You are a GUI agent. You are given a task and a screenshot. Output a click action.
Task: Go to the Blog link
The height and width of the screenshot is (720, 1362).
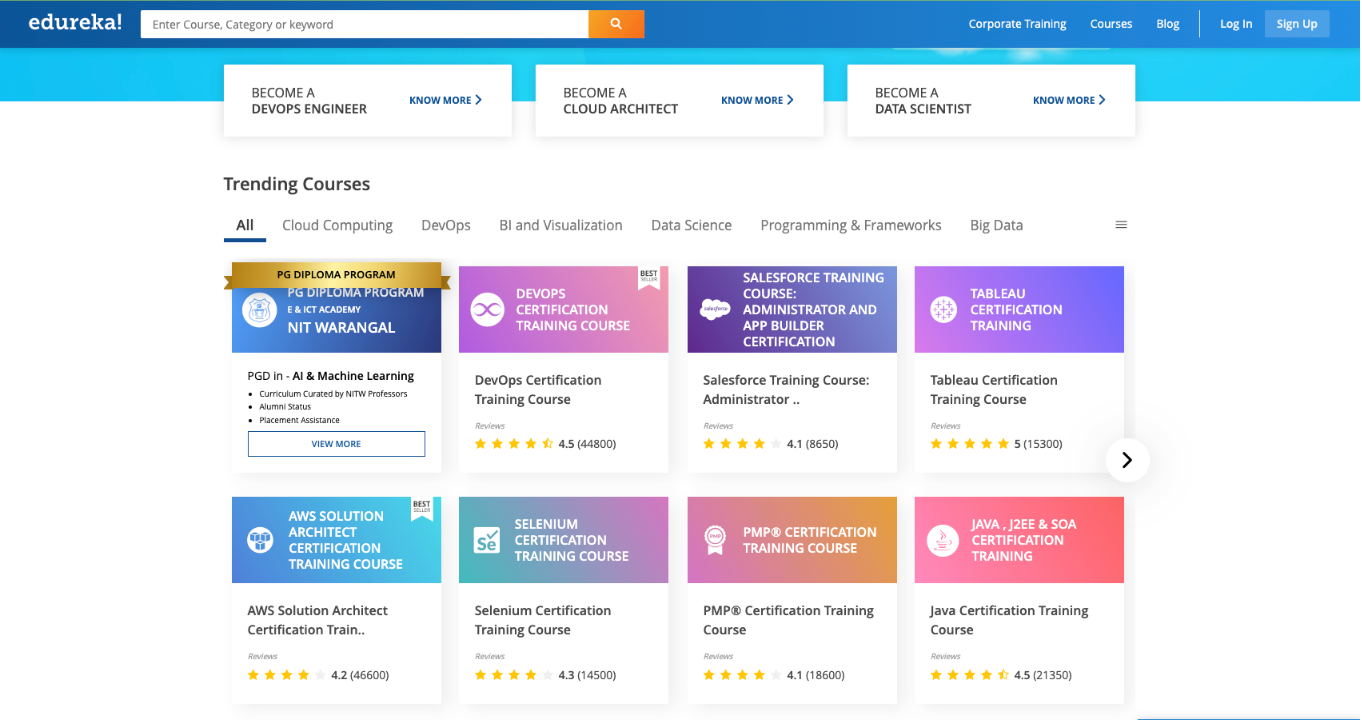tap(1168, 24)
